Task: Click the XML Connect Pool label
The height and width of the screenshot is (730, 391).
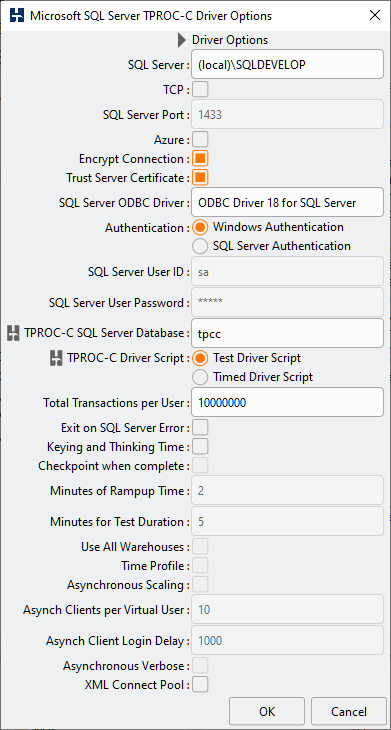Action: [137, 685]
